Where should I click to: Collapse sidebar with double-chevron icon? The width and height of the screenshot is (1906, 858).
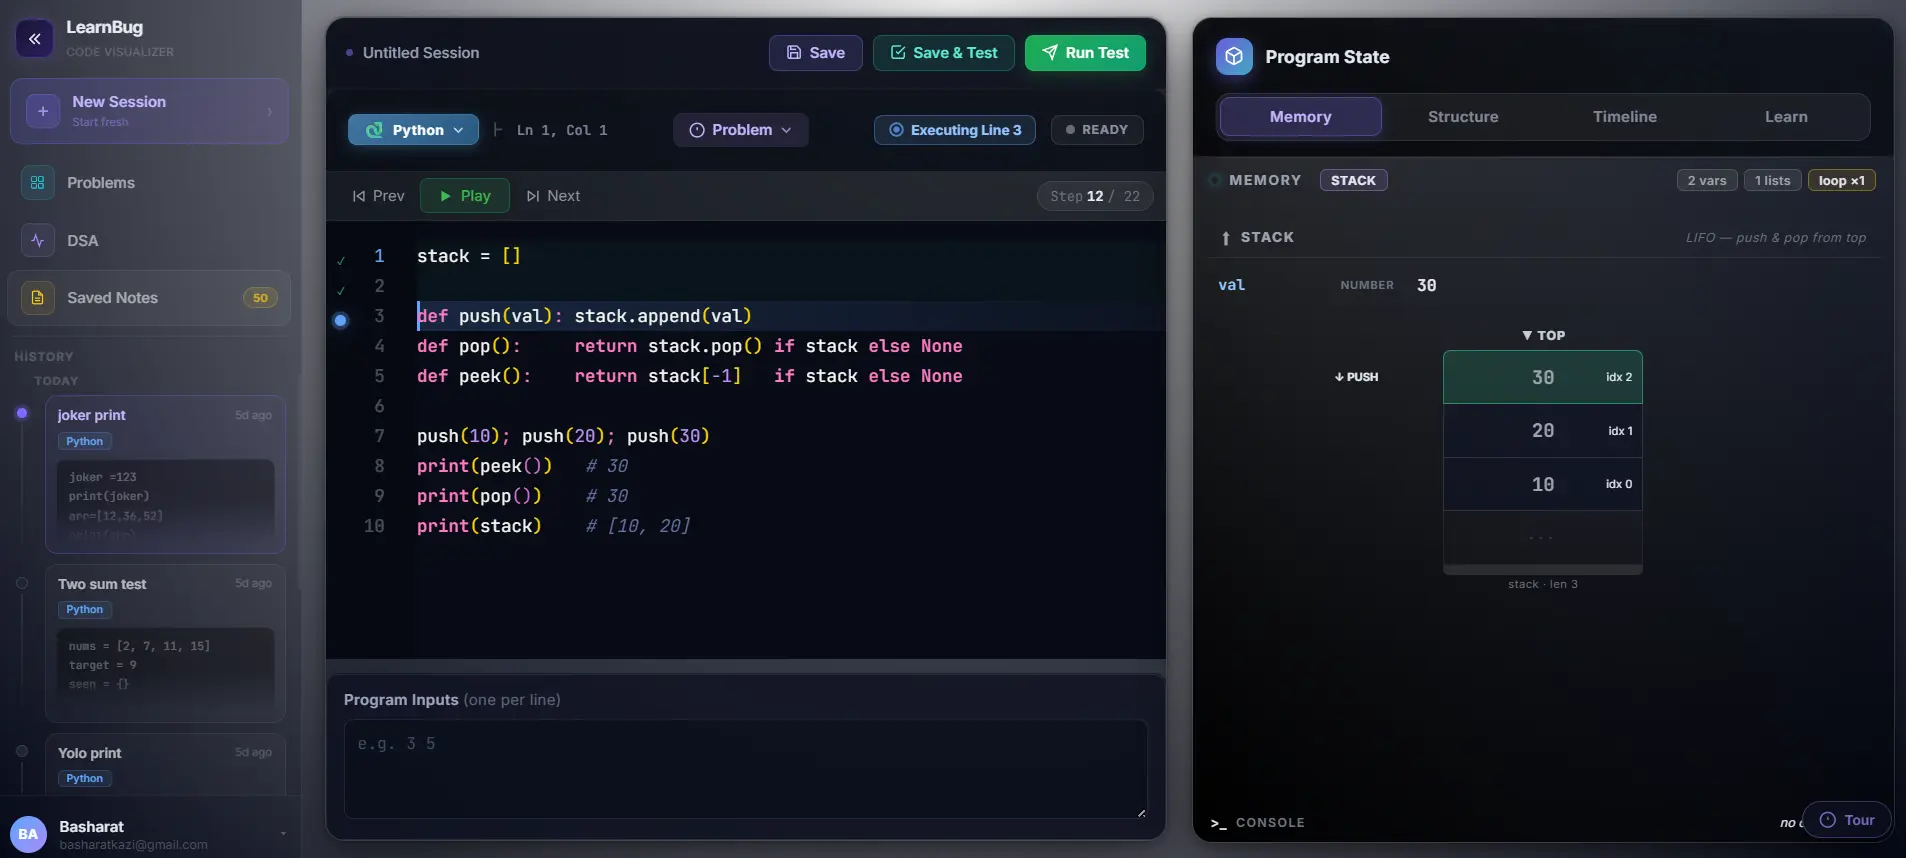point(34,39)
